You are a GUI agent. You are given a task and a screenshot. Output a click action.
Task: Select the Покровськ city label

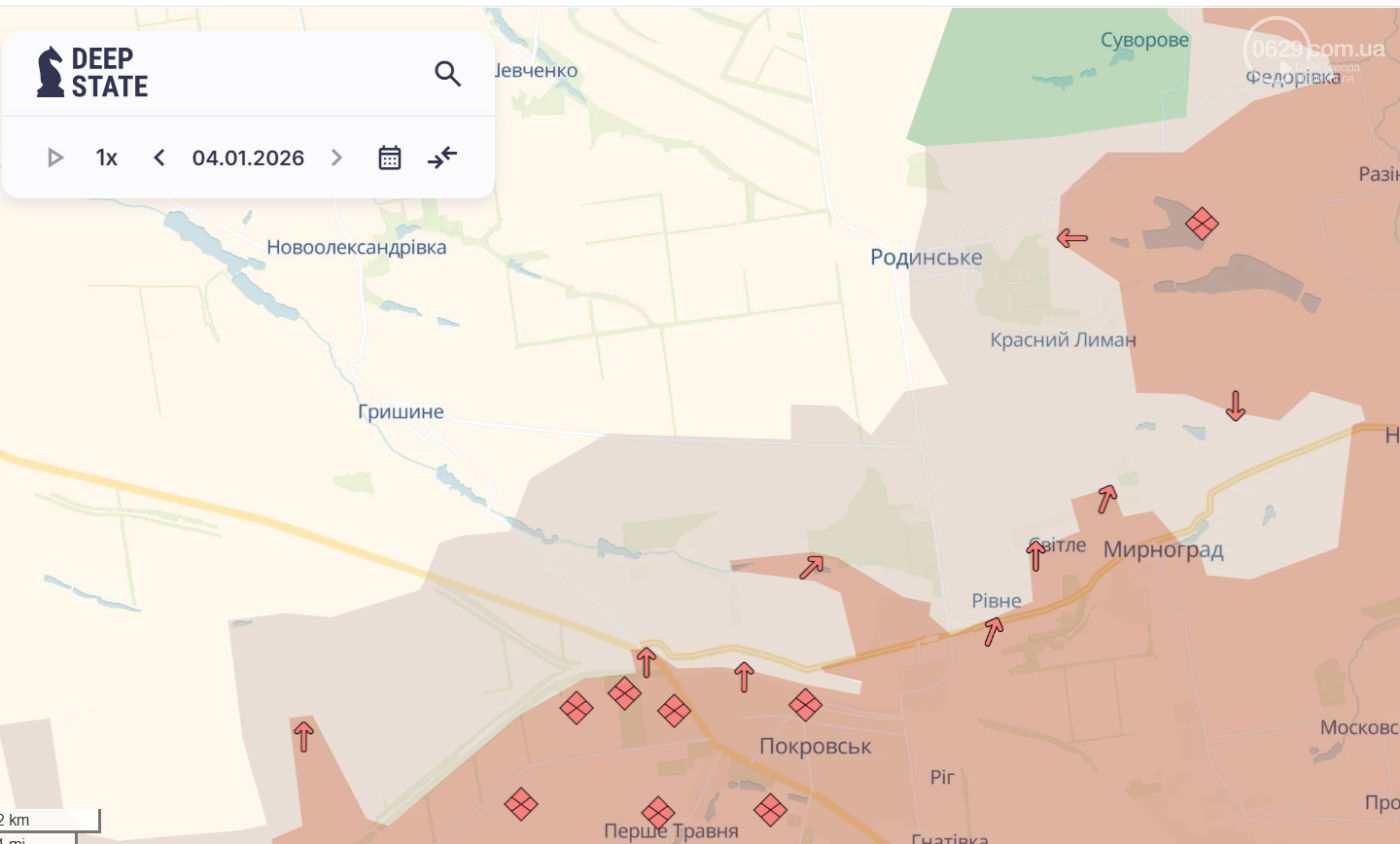pyautogui.click(x=815, y=746)
